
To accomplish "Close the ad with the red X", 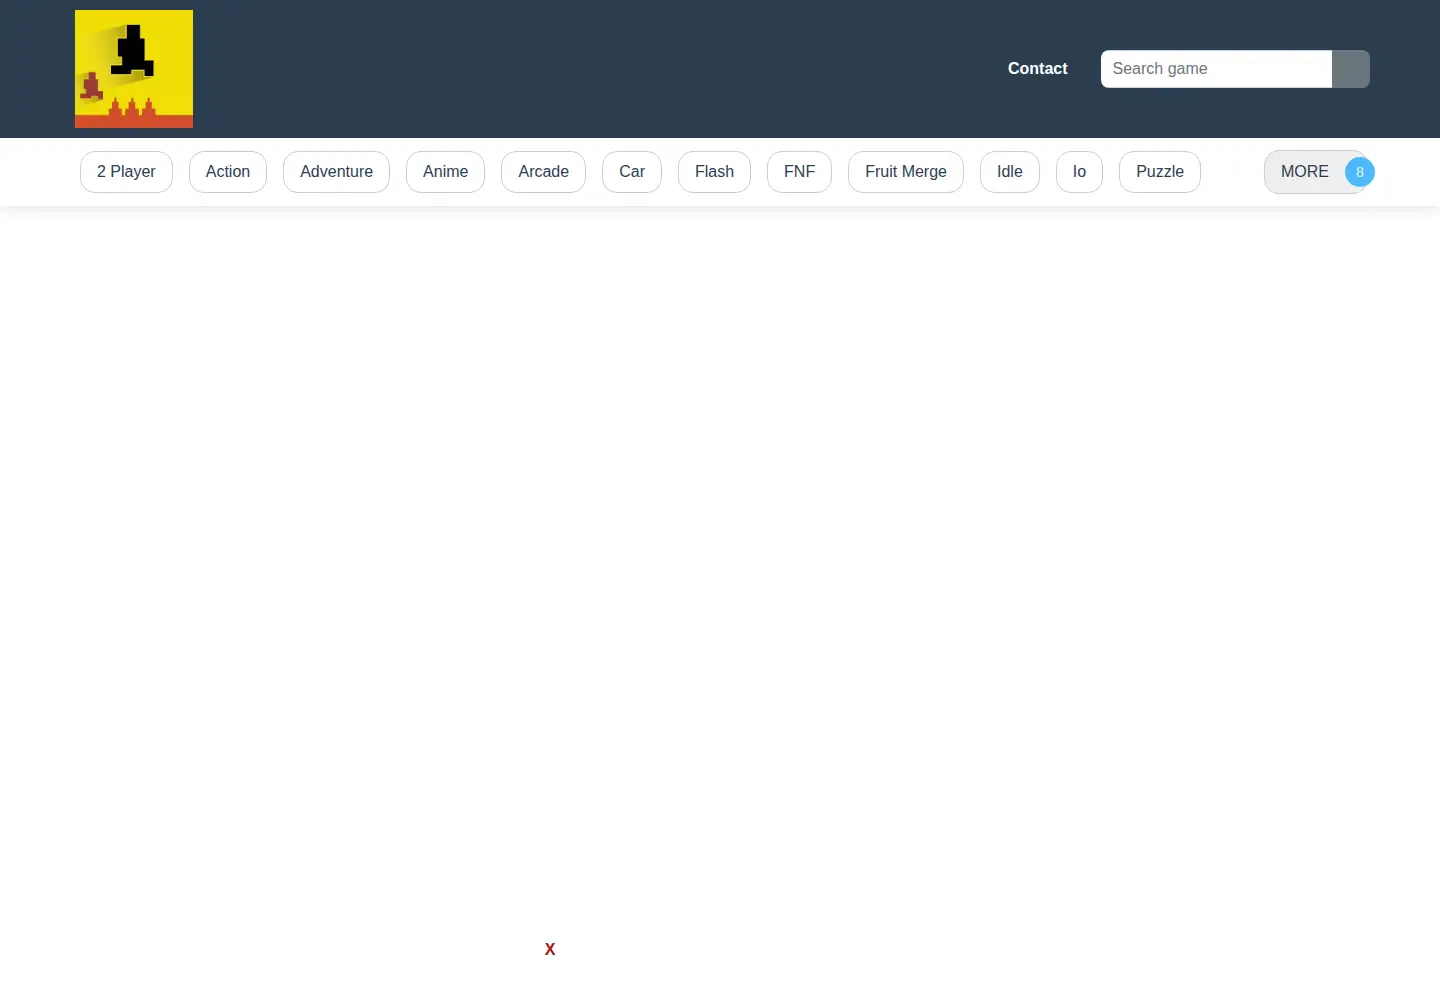I will pyautogui.click(x=550, y=950).
